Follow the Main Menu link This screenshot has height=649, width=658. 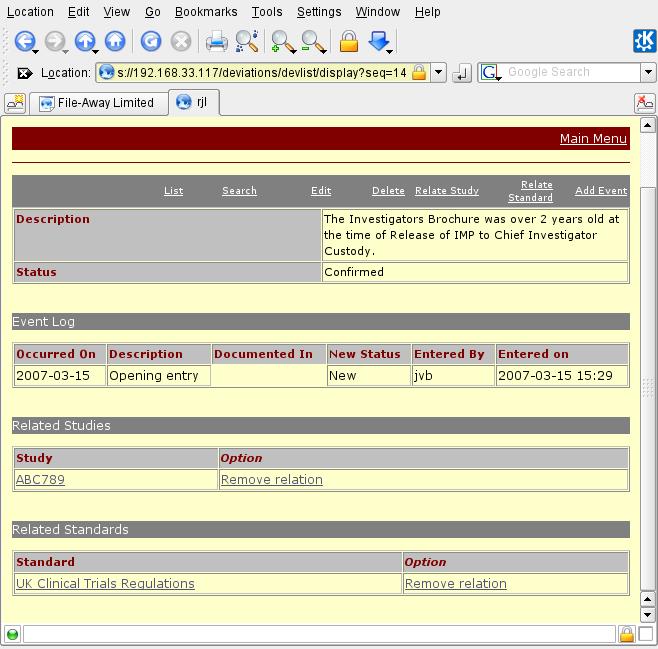click(x=593, y=138)
